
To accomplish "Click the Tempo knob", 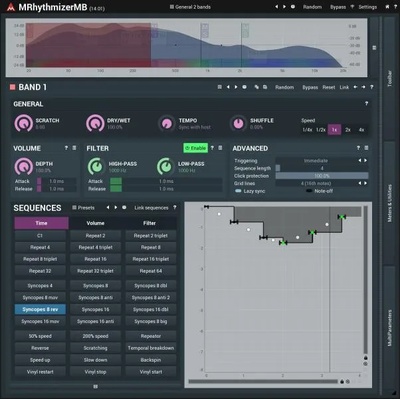I will 167,124.
